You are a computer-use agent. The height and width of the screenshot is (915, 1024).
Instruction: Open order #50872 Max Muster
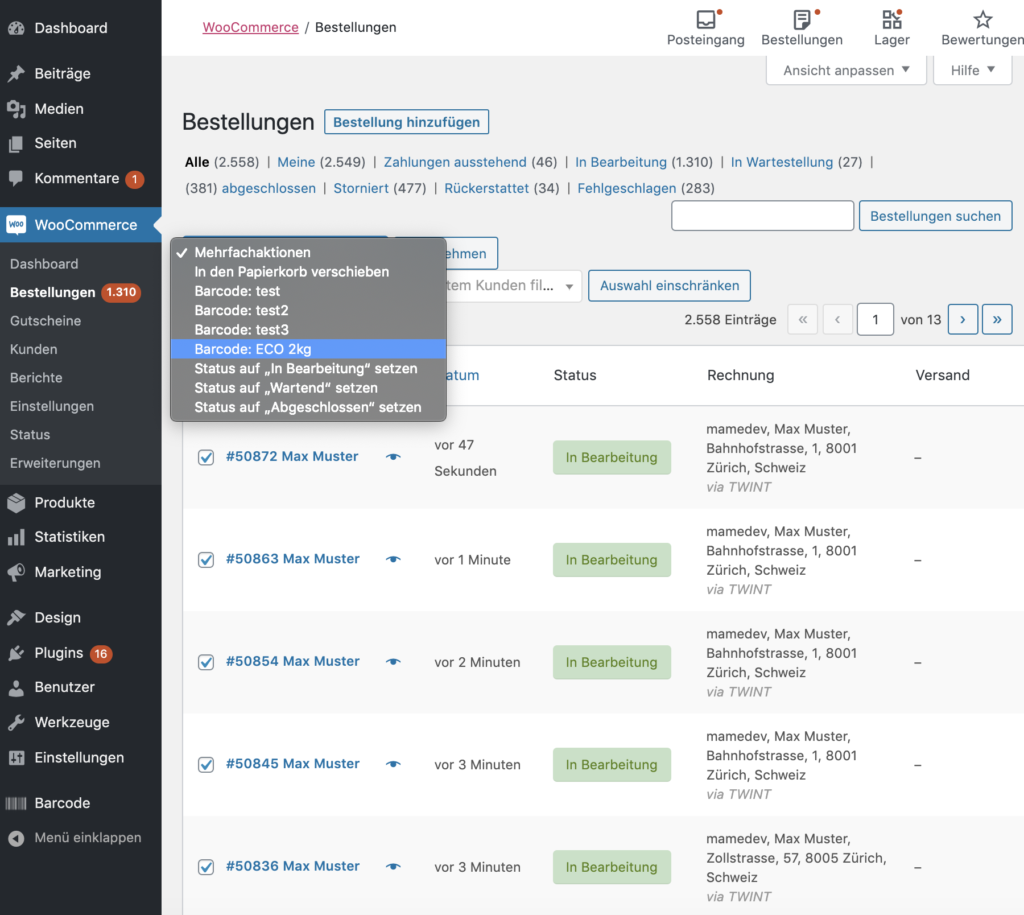coord(292,457)
